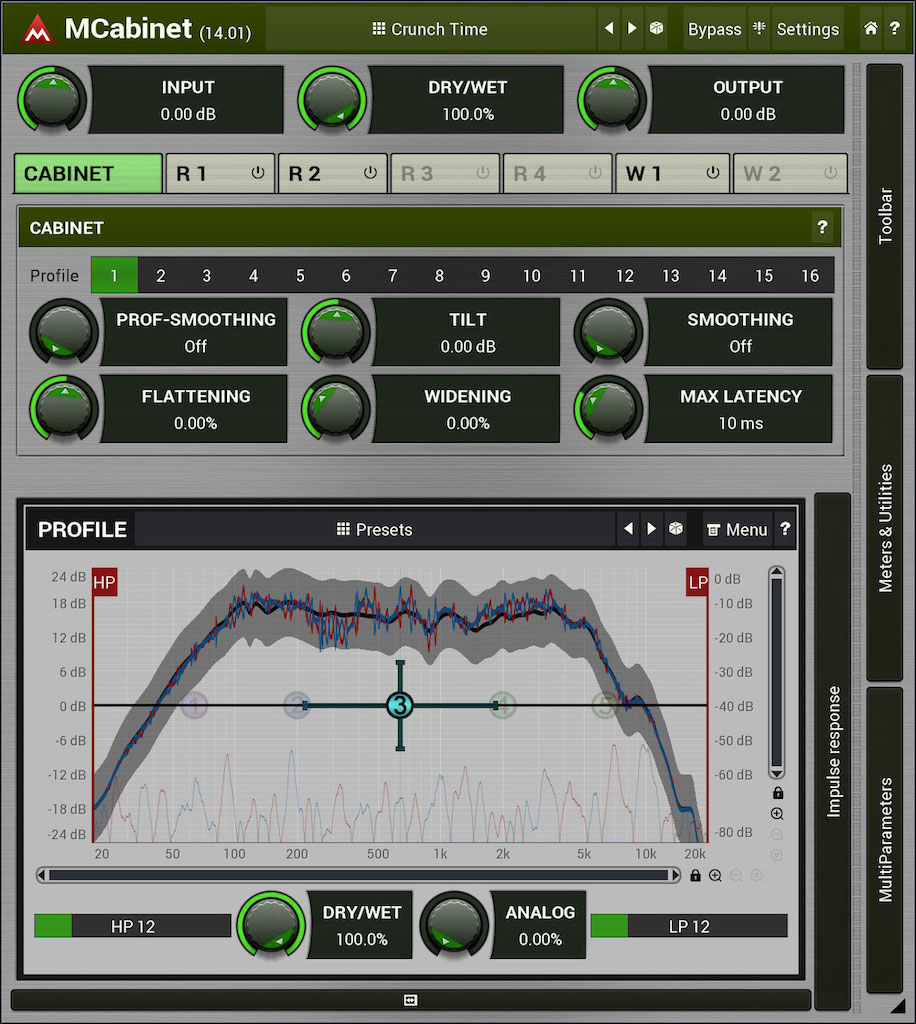Randomize the profile with the dice icon
This screenshot has width=916, height=1024.
[676, 529]
